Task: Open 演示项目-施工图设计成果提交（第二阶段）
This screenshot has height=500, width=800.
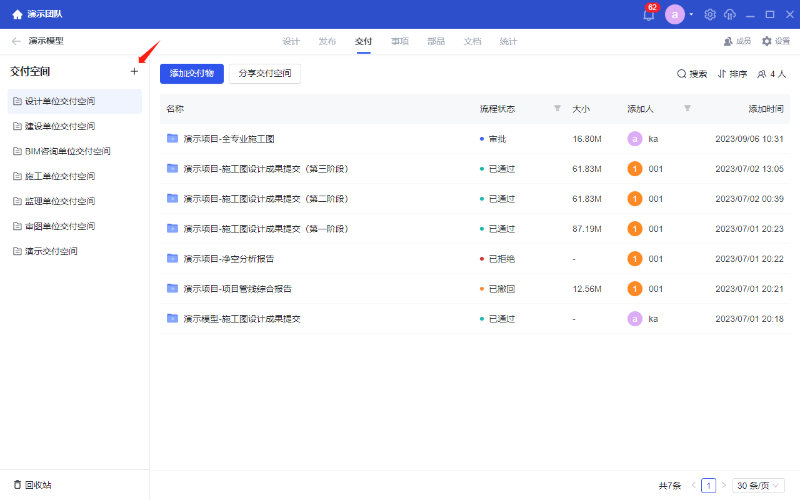Action: pyautogui.click(x=266, y=199)
